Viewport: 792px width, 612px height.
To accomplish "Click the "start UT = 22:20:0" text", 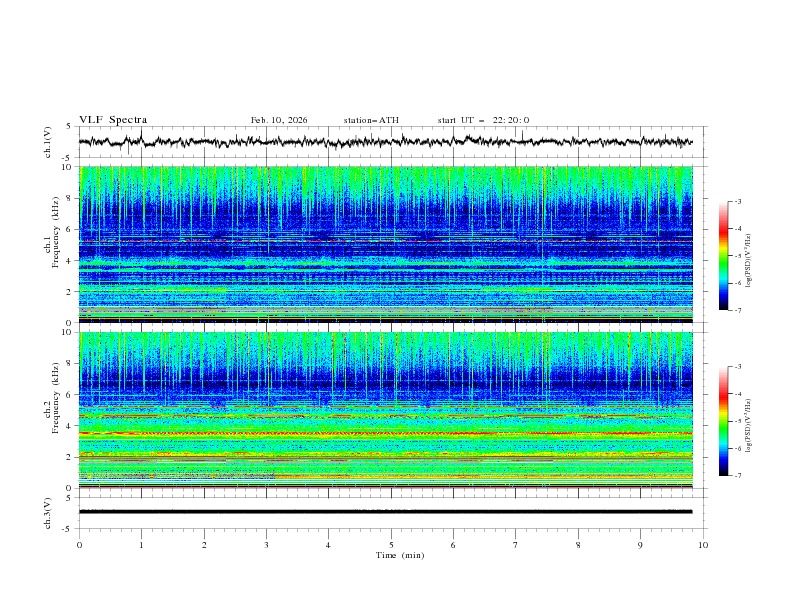I will pyautogui.click(x=483, y=120).
